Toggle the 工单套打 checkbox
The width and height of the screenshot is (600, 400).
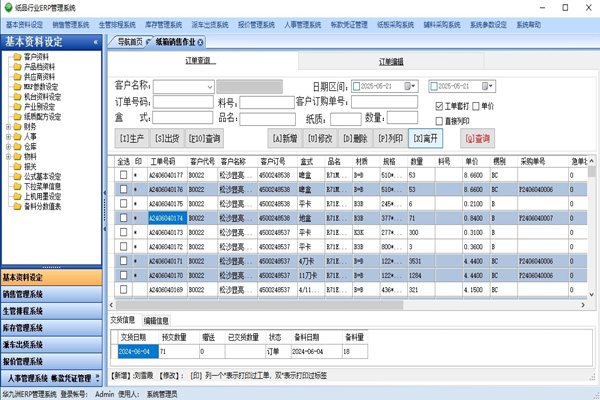pyautogui.click(x=439, y=106)
